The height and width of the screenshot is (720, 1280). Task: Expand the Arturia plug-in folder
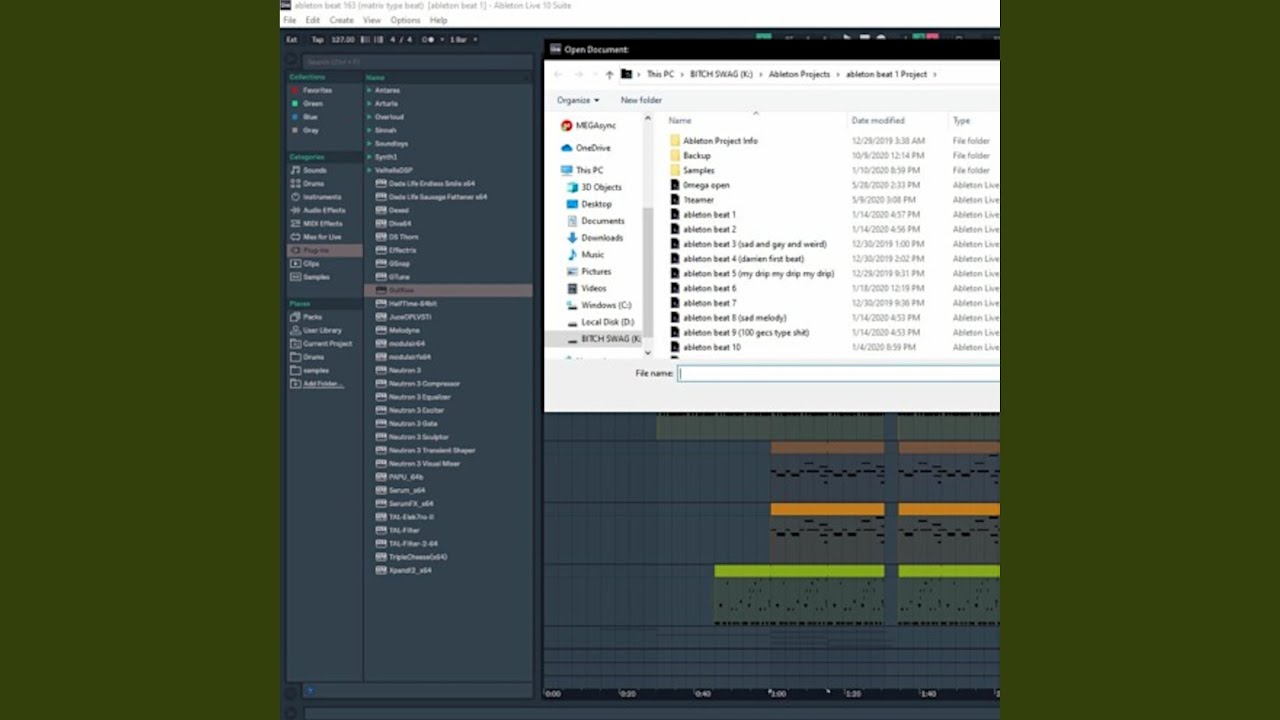[369, 103]
